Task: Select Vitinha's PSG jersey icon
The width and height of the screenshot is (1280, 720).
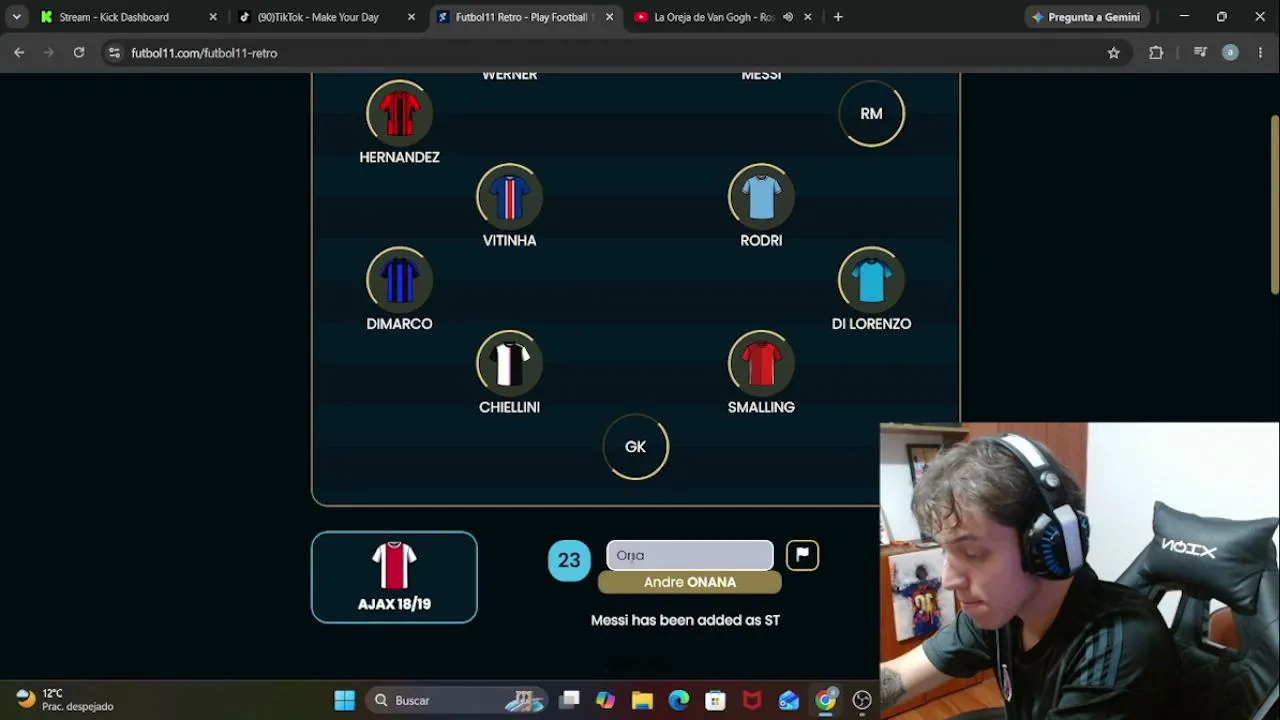Action: click(509, 197)
